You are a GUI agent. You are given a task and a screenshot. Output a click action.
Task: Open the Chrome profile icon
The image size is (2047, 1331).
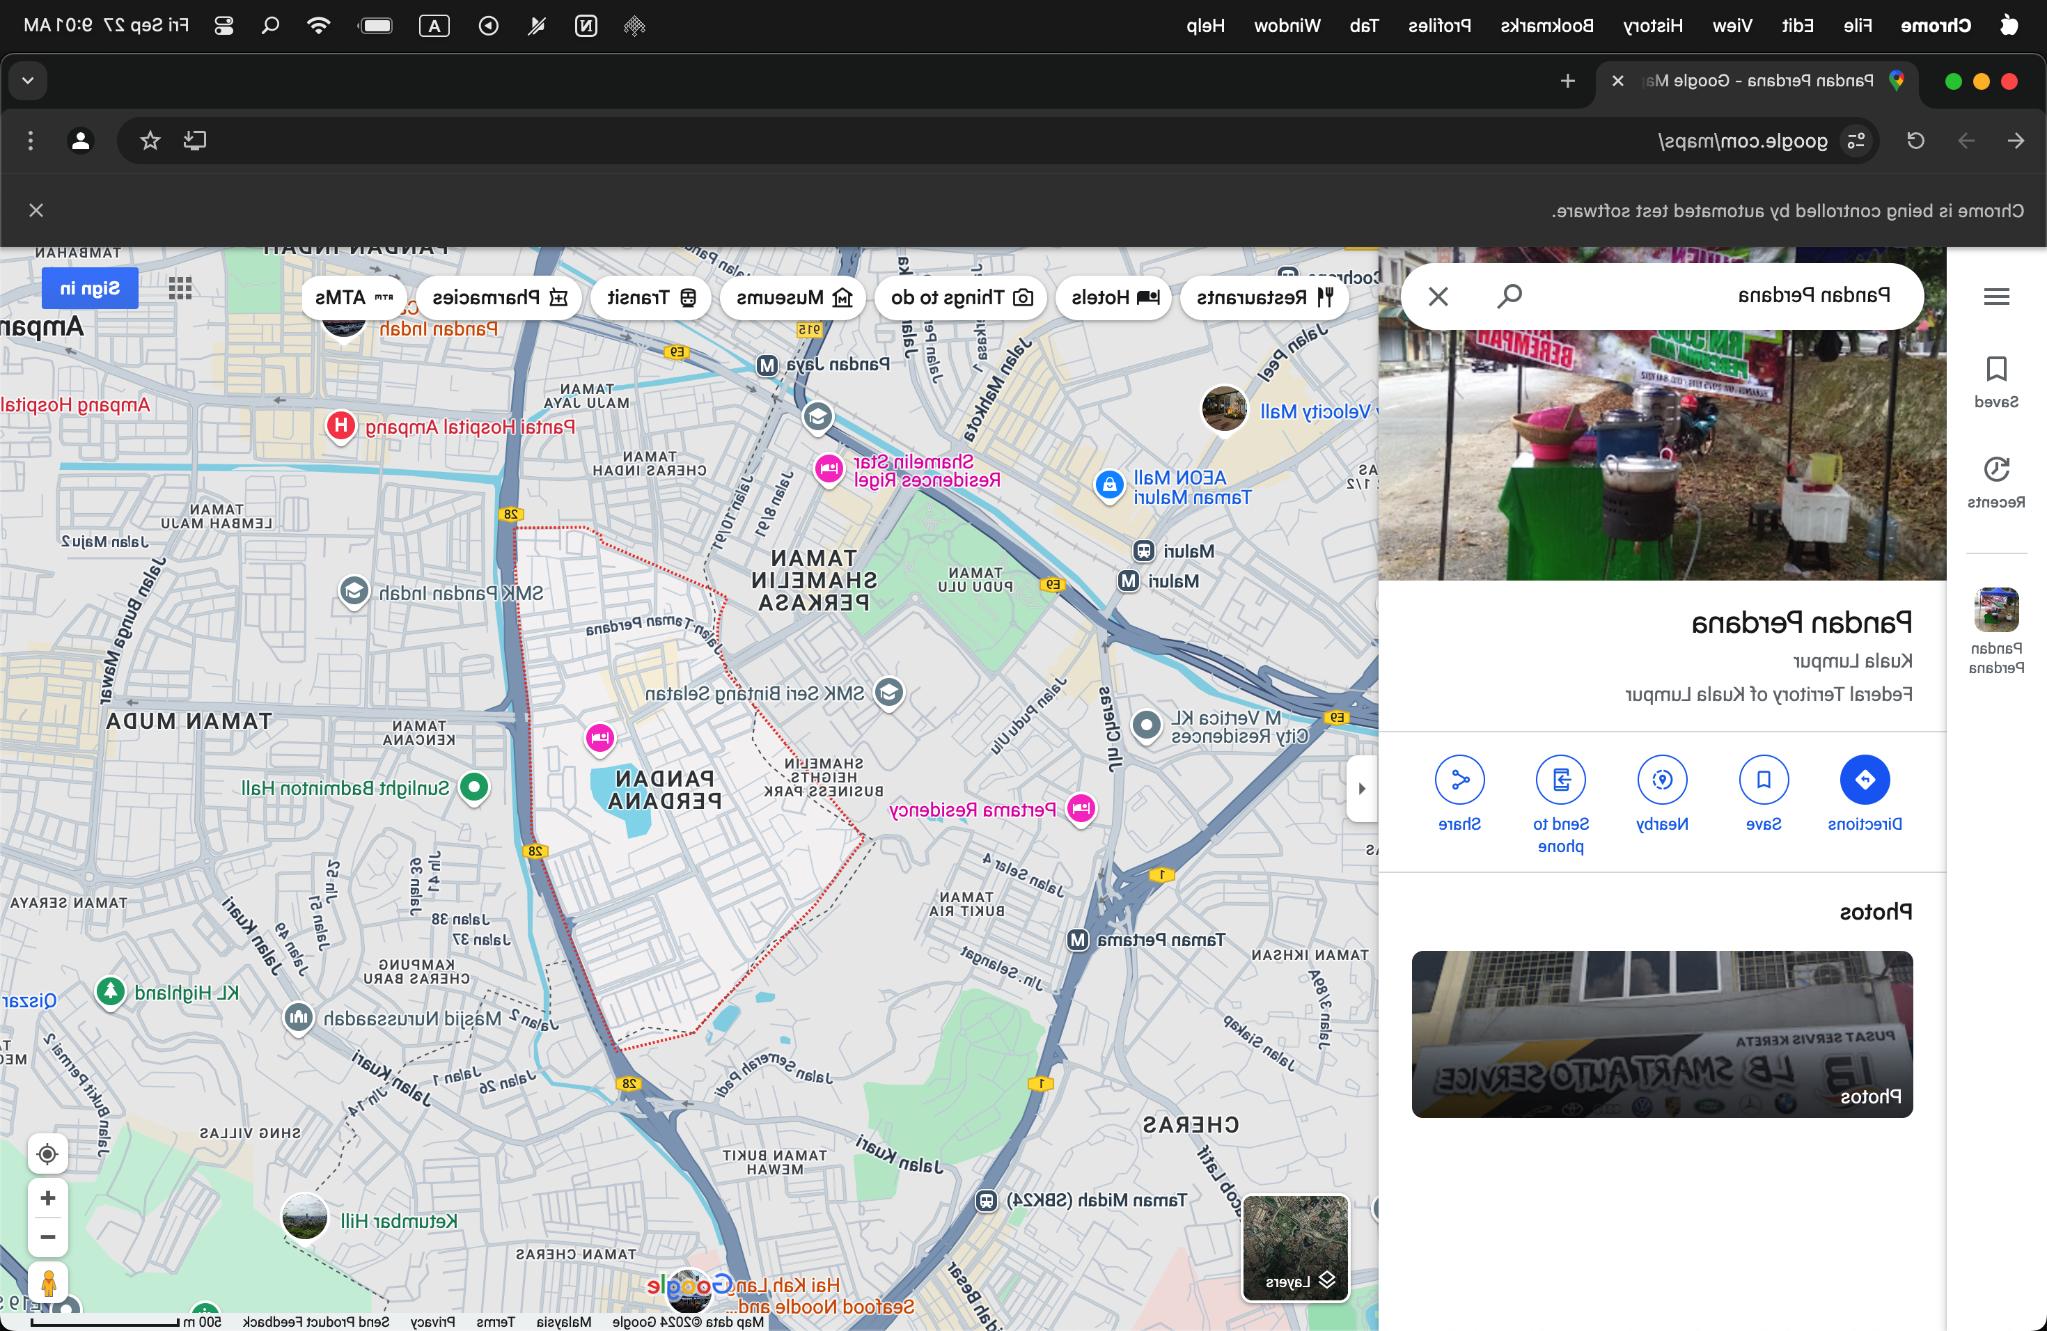pos(81,140)
